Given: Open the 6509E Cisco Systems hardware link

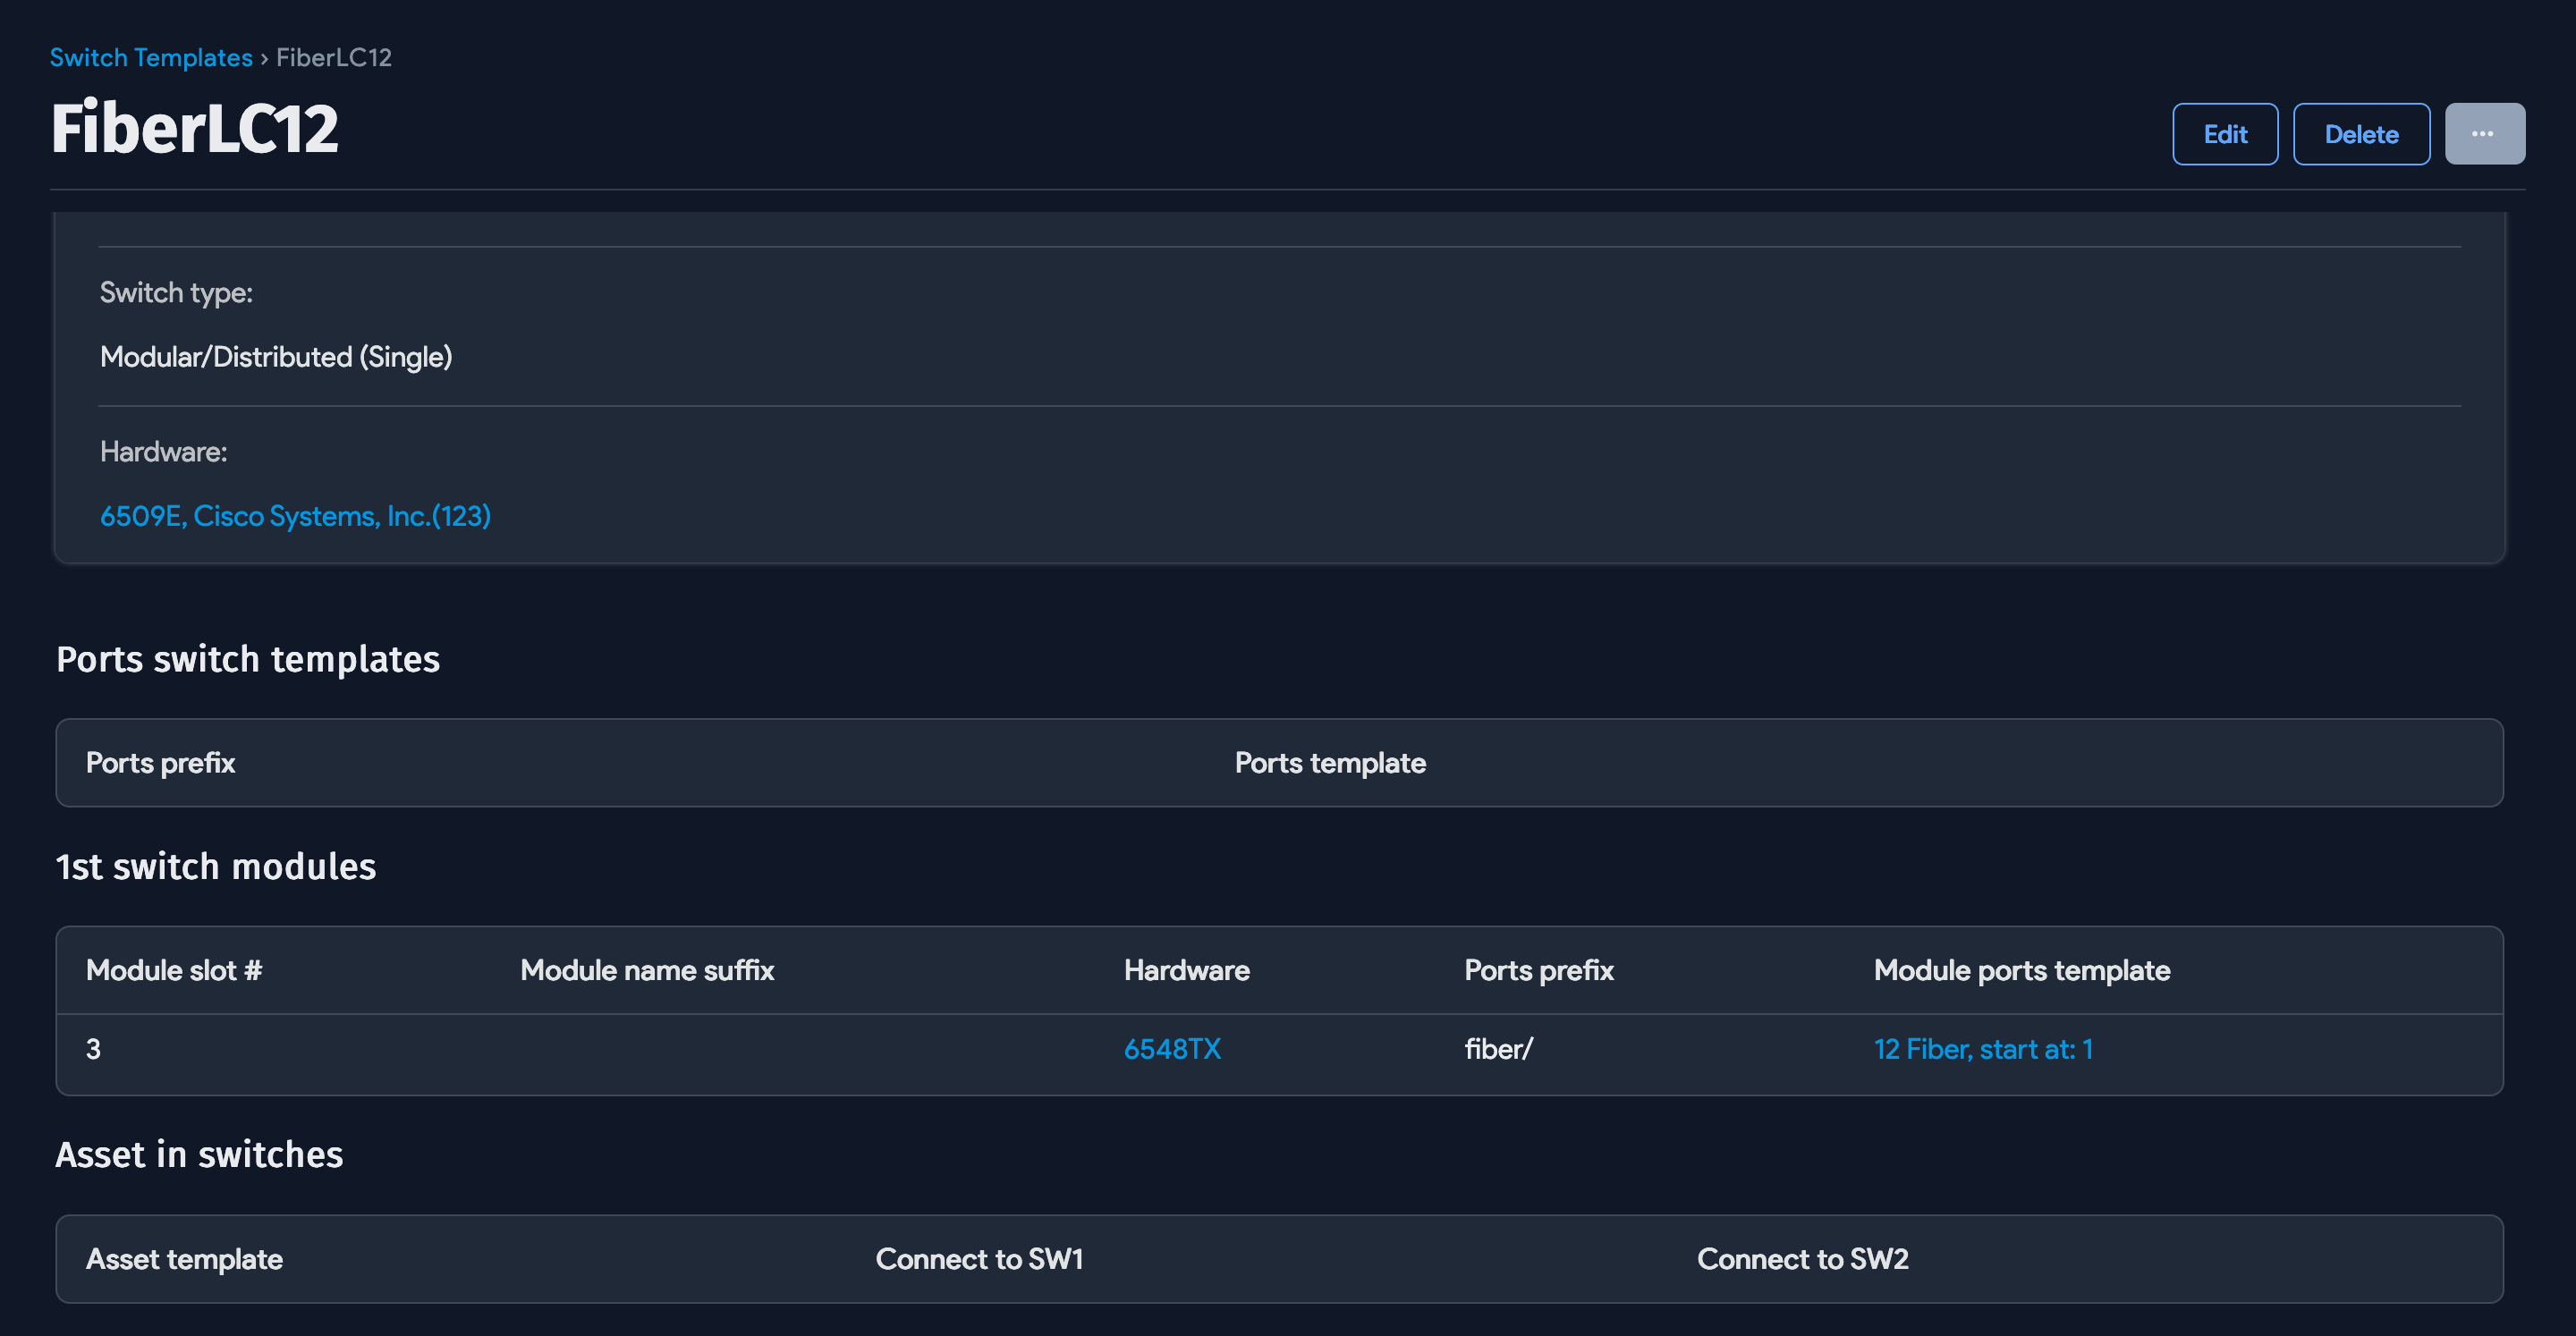Looking at the screenshot, I should pyautogui.click(x=295, y=516).
